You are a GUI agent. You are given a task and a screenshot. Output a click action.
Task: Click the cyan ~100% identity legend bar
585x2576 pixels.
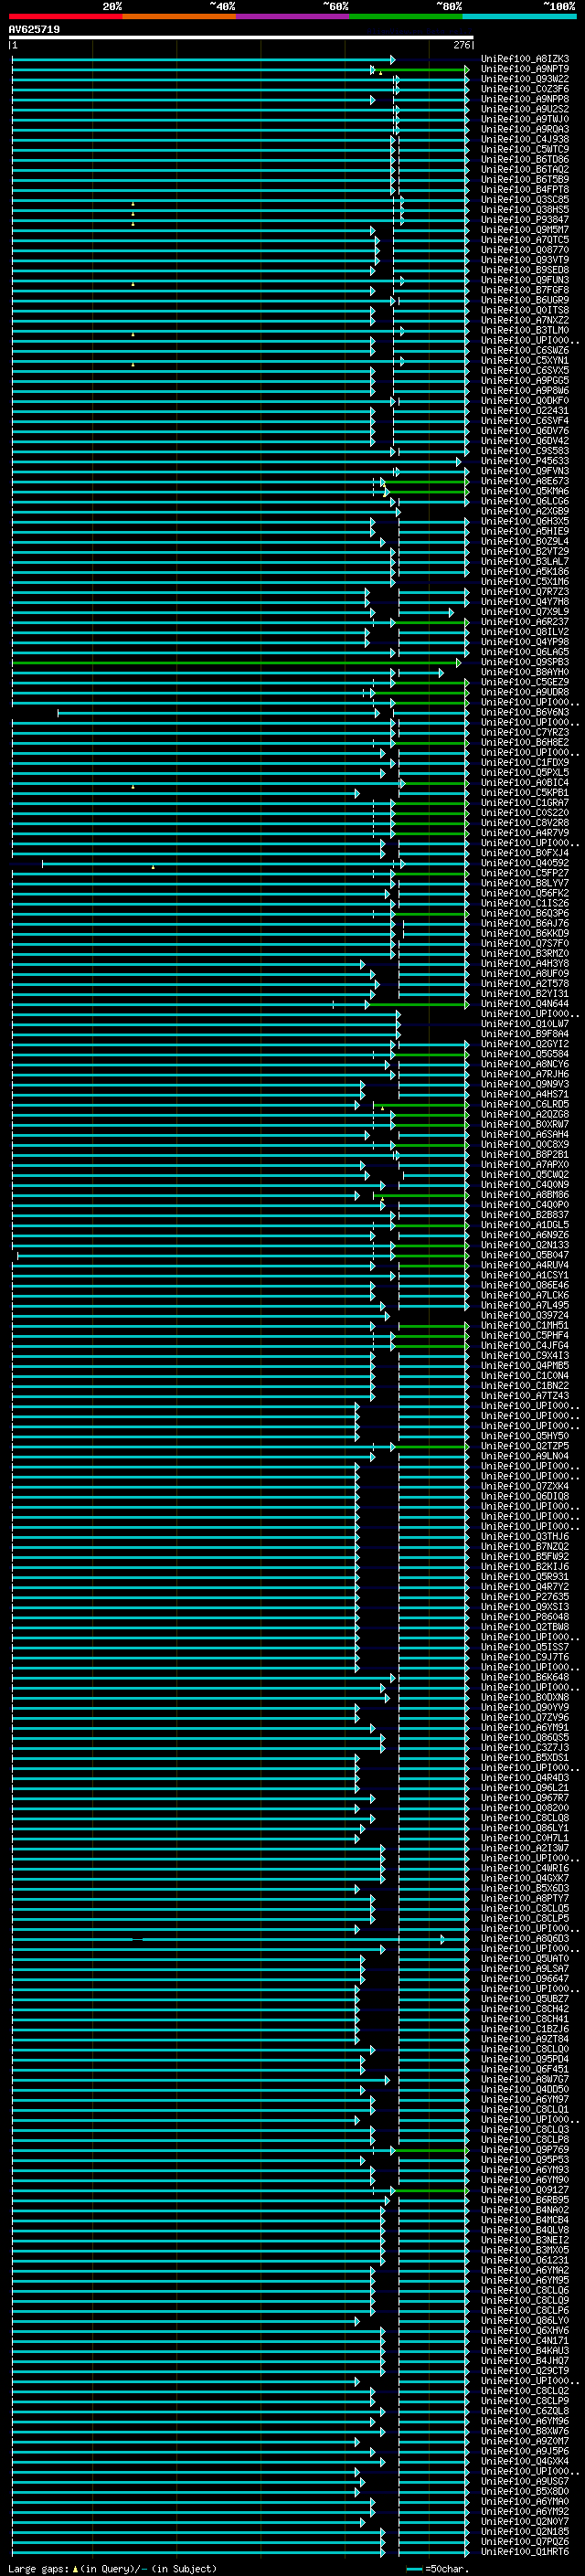[x=519, y=16]
